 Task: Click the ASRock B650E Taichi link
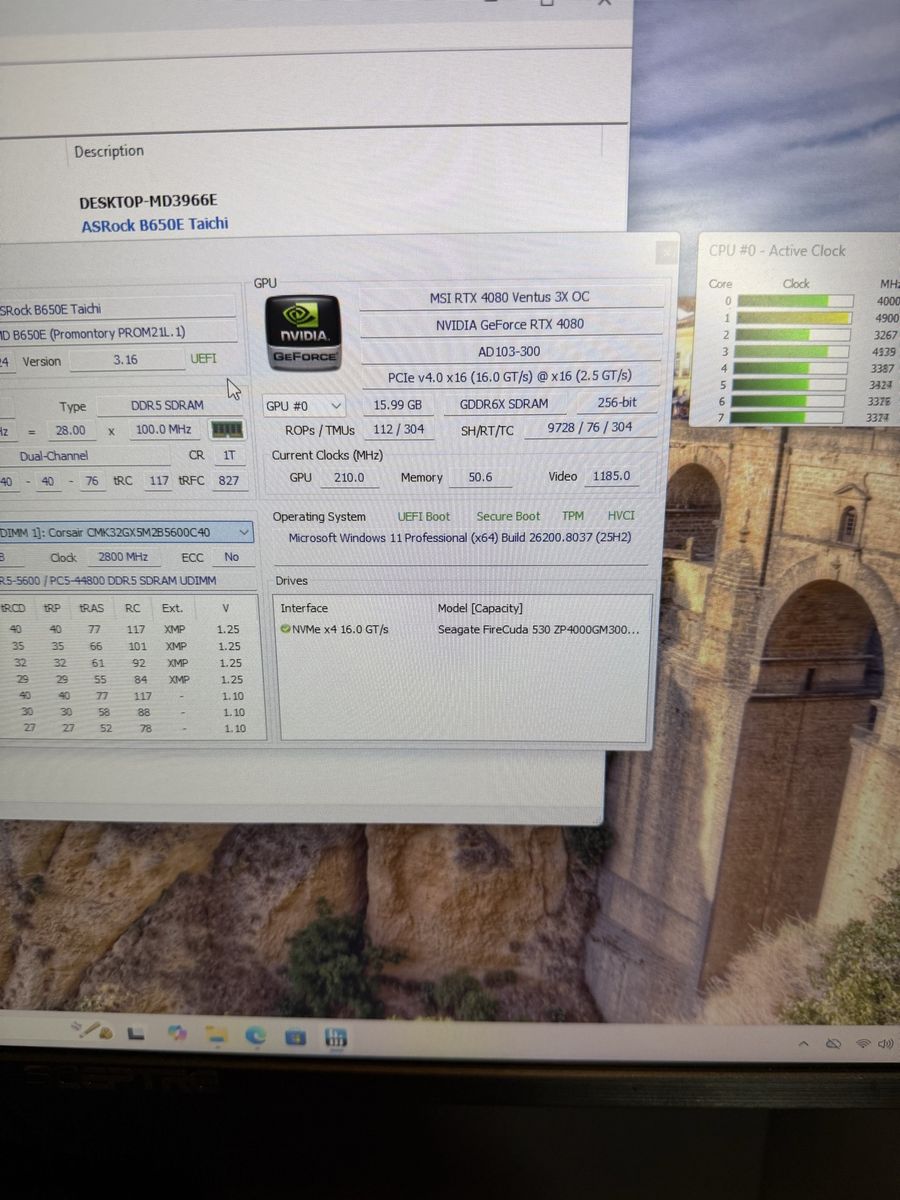(154, 225)
